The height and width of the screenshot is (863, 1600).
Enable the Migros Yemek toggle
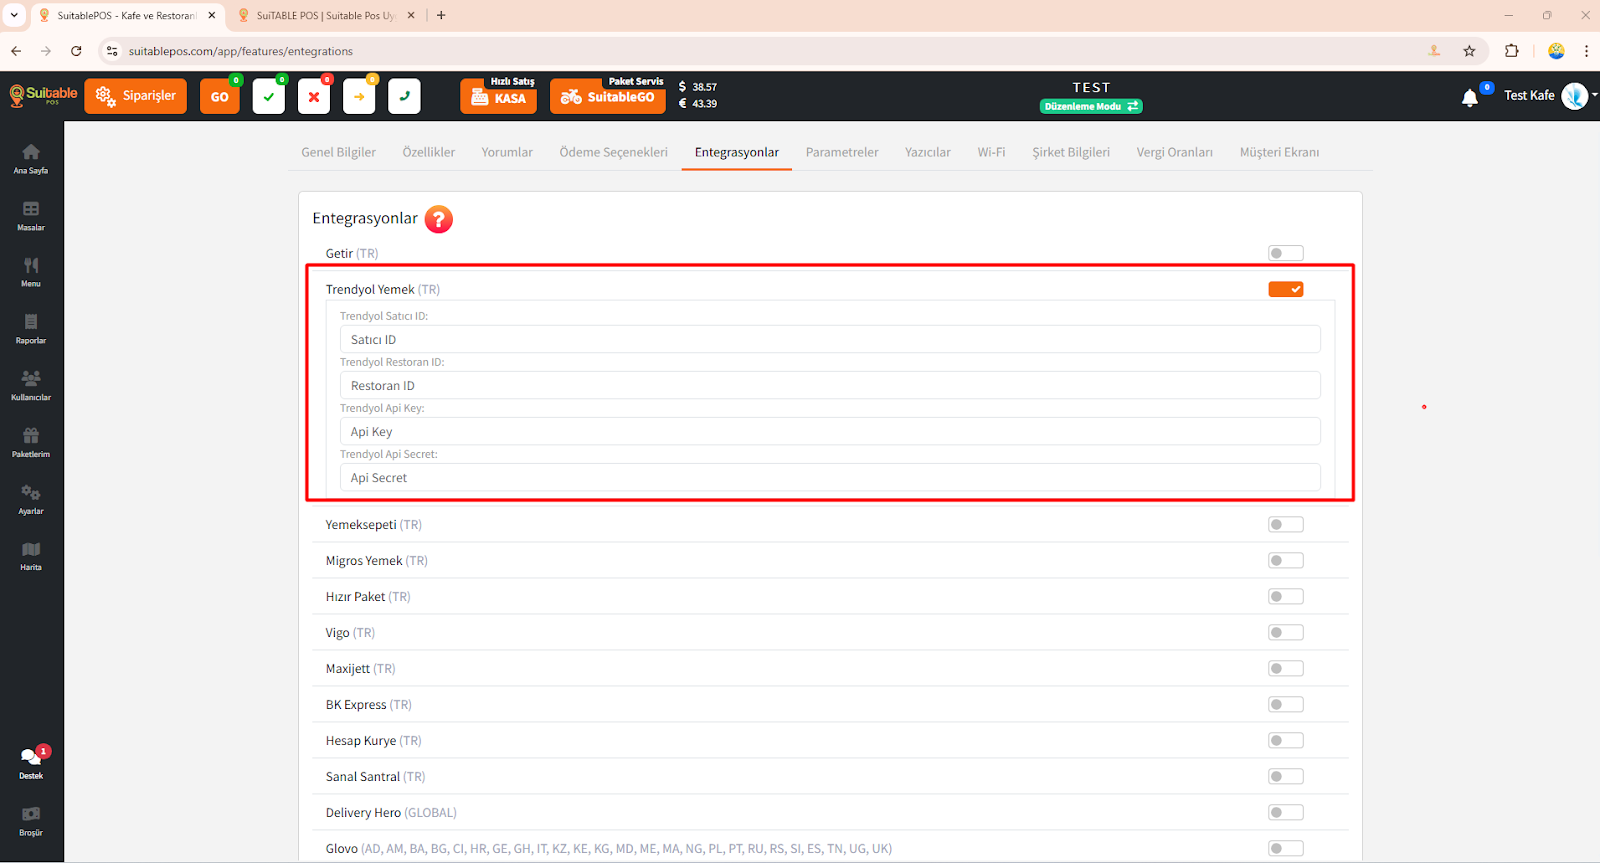tap(1286, 560)
